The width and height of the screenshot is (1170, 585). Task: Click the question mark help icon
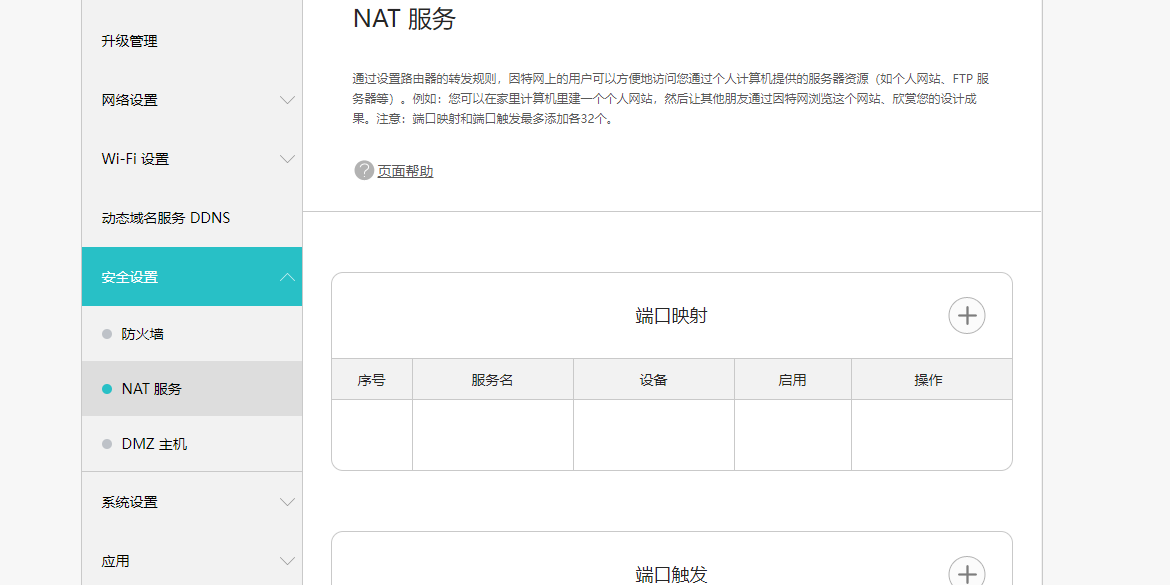click(x=364, y=171)
